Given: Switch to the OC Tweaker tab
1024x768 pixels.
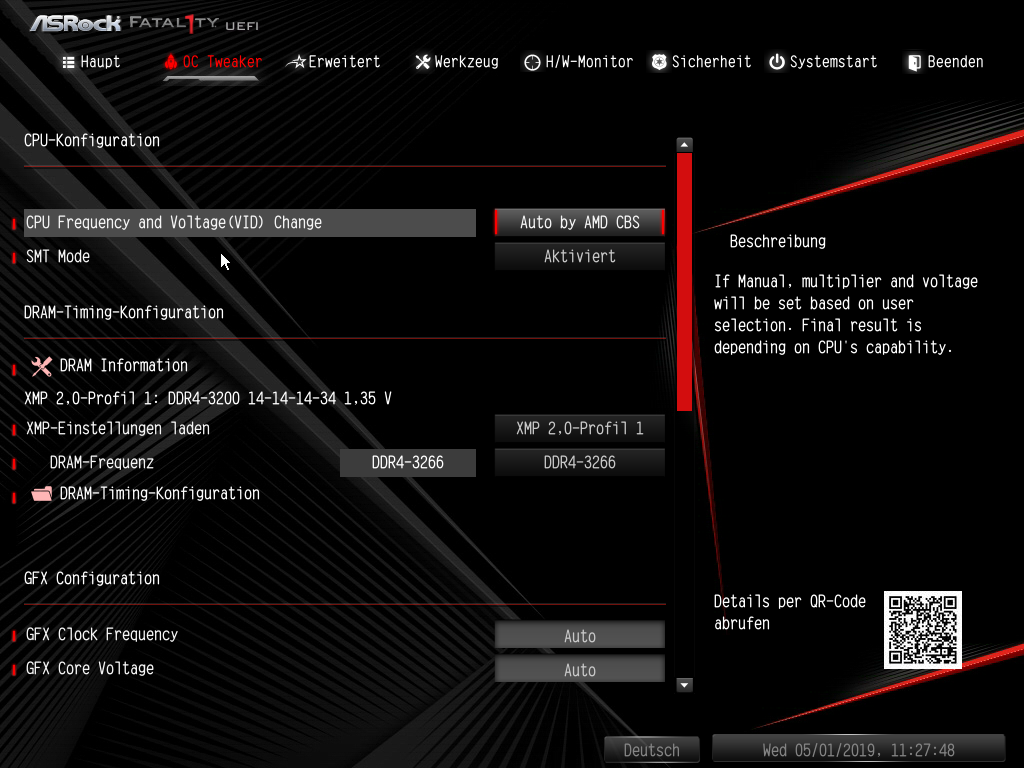Looking at the screenshot, I should click(x=213, y=62).
